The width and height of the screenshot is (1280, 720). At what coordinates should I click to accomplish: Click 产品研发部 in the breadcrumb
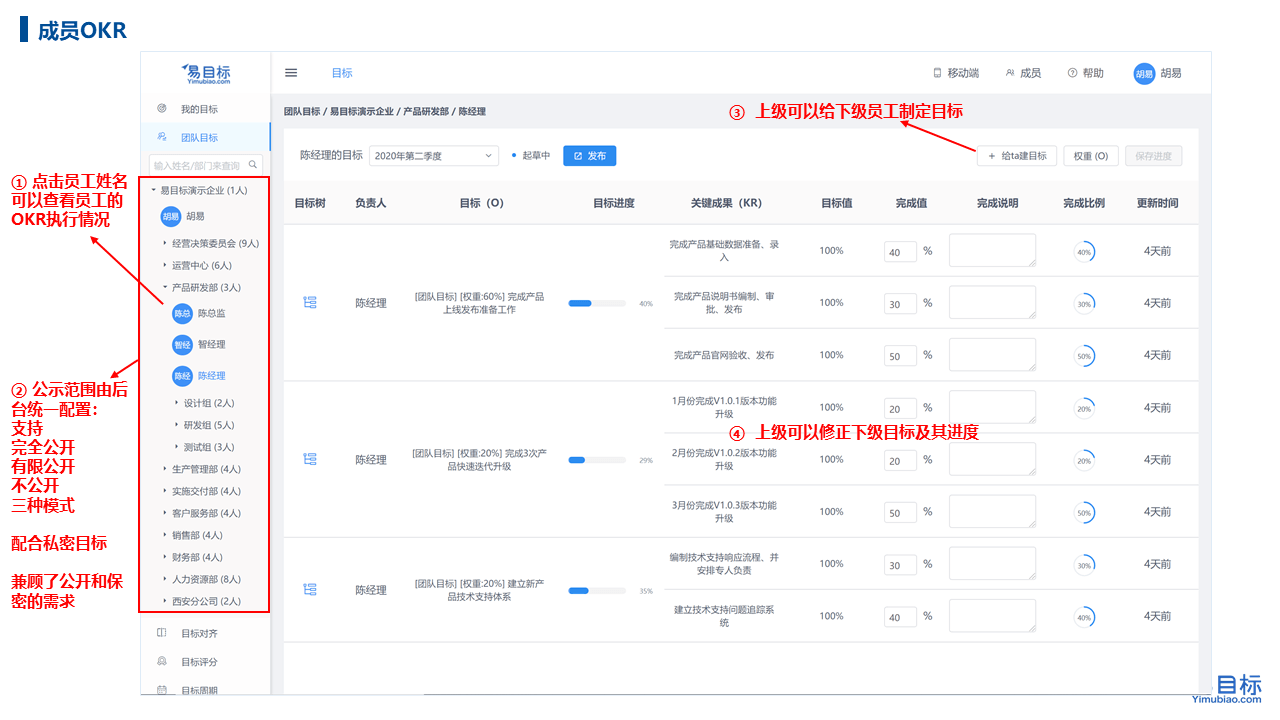pyautogui.click(x=426, y=111)
